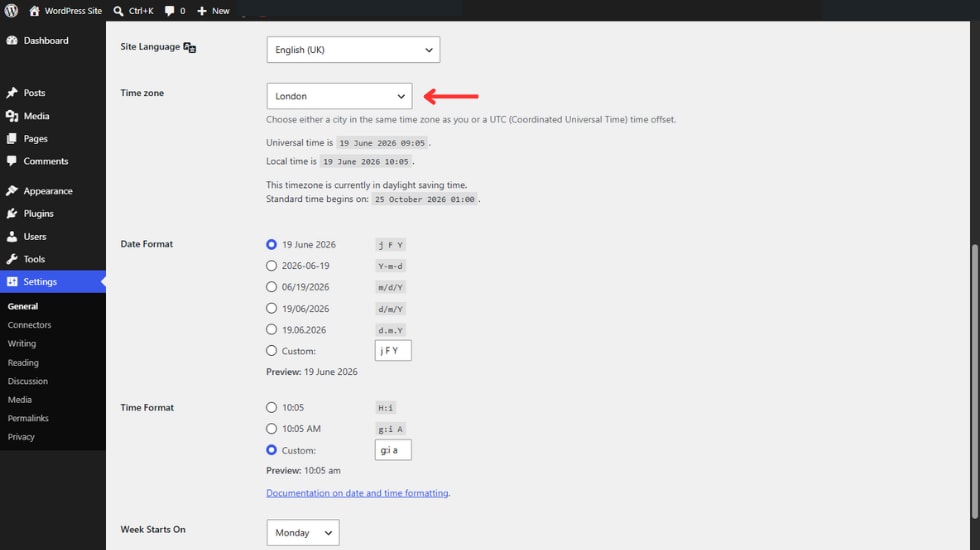Viewport: 980px width, 550px height.
Task: Select the 19/06/2026 date format
Action: pyautogui.click(x=271, y=308)
